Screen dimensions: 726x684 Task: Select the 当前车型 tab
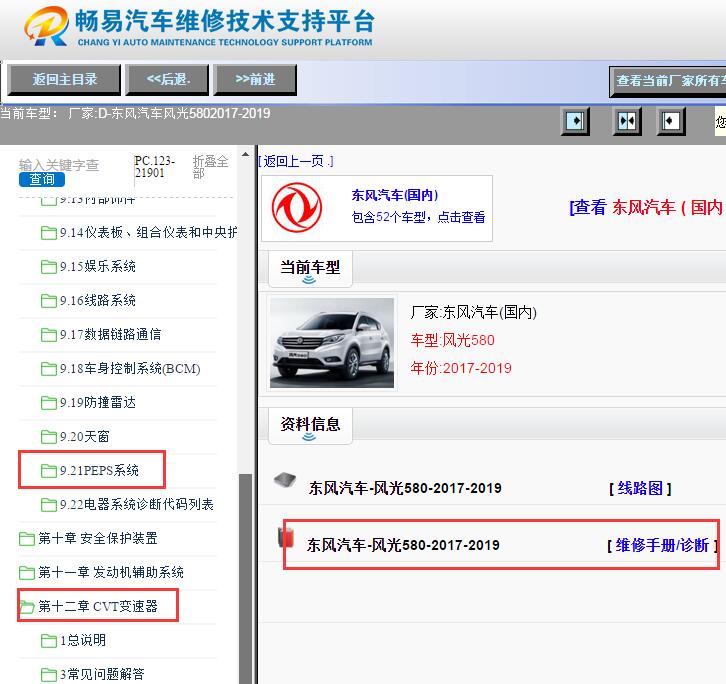coord(310,269)
